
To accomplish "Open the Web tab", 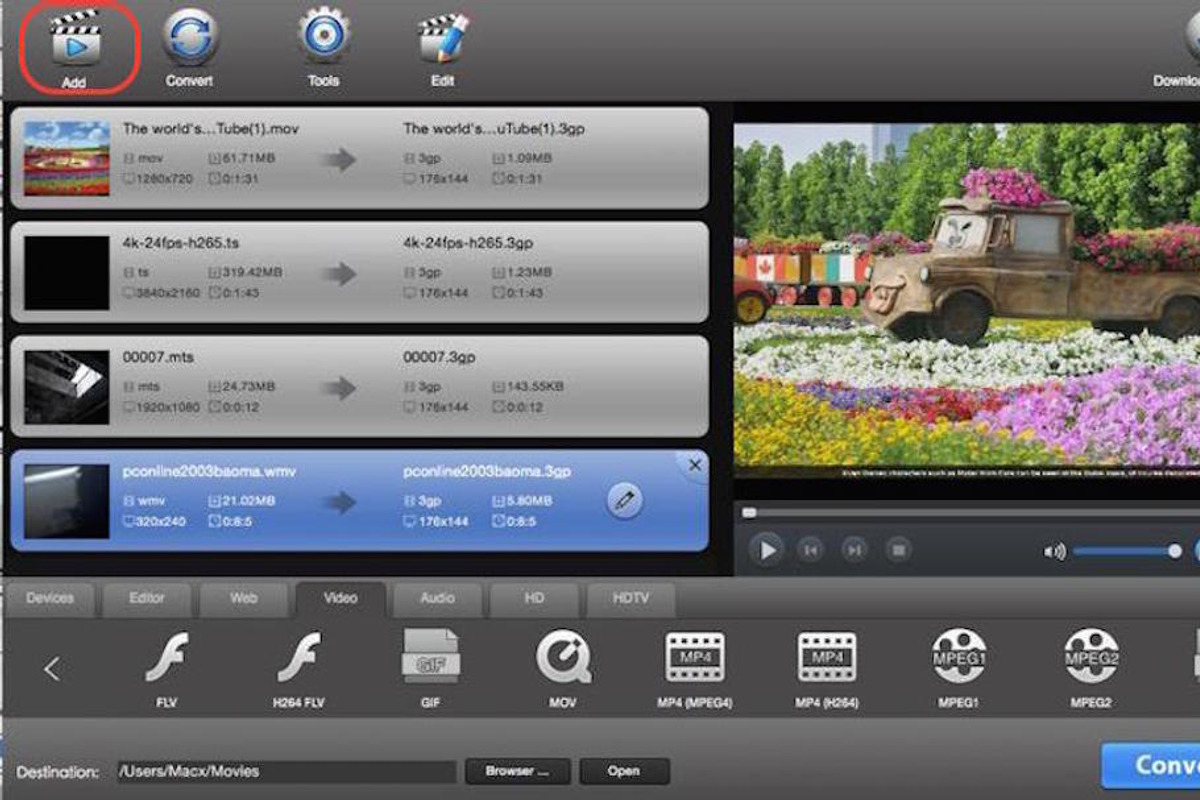I will [244, 599].
